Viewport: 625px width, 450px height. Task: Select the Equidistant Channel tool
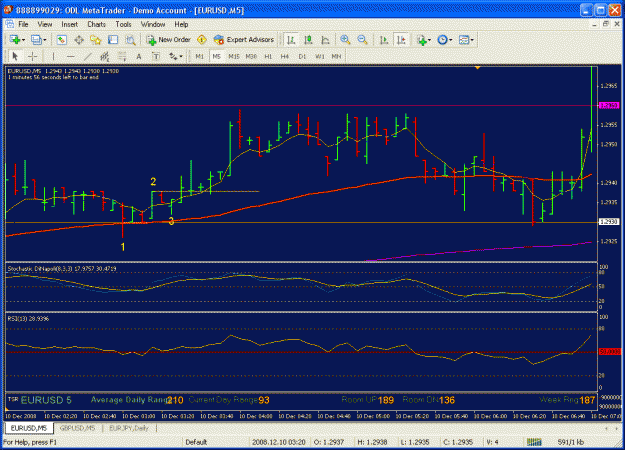[x=105, y=57]
